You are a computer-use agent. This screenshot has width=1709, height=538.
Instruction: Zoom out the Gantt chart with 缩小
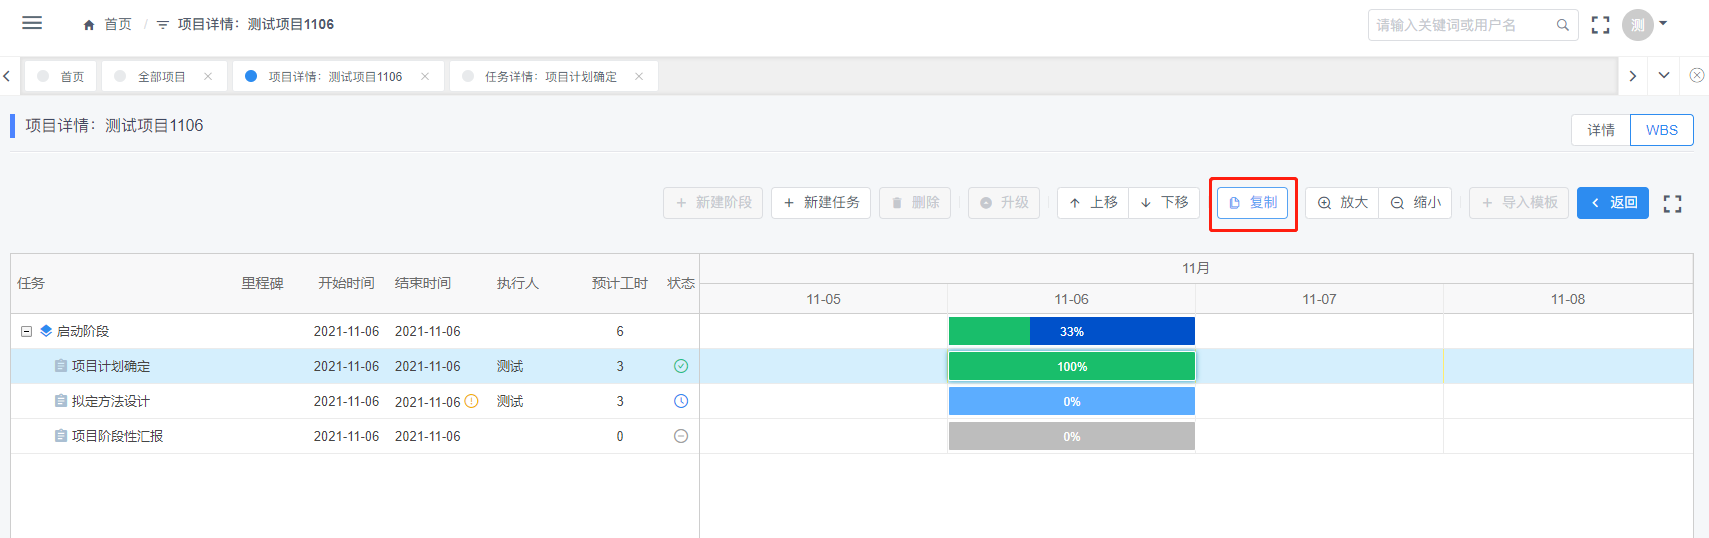click(x=1415, y=203)
